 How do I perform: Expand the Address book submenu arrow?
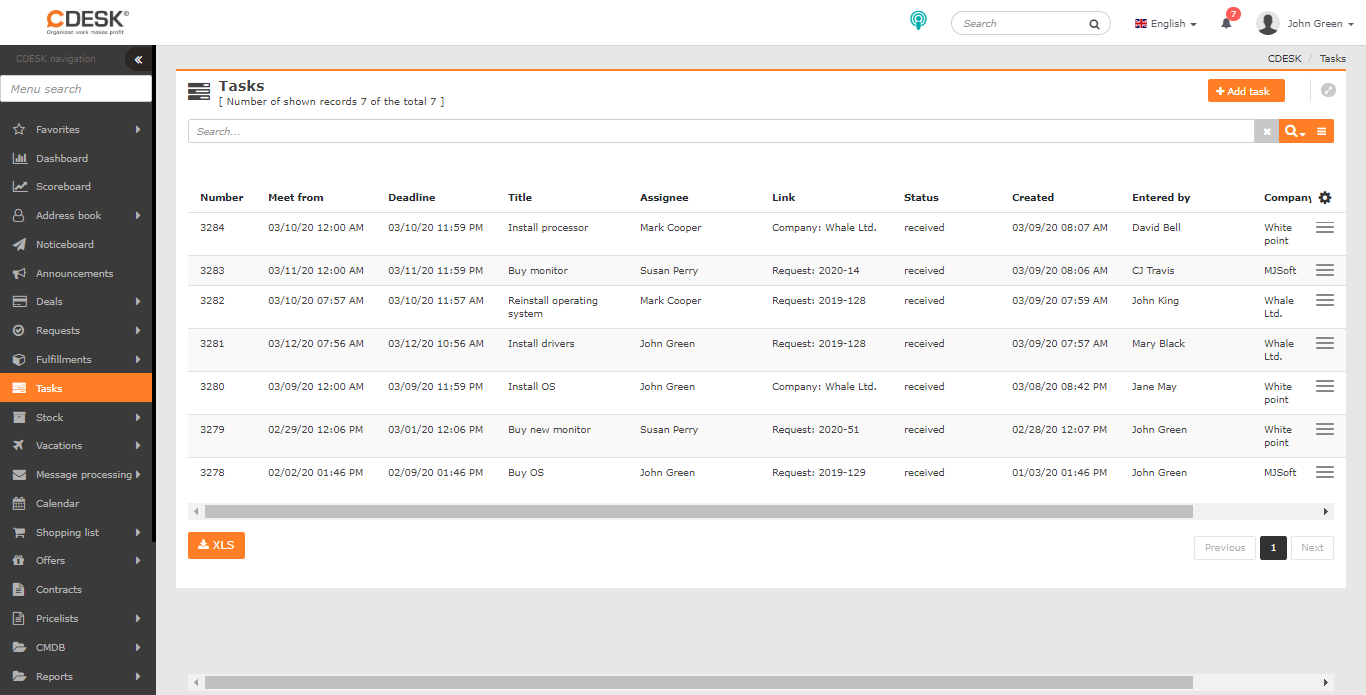pos(138,215)
